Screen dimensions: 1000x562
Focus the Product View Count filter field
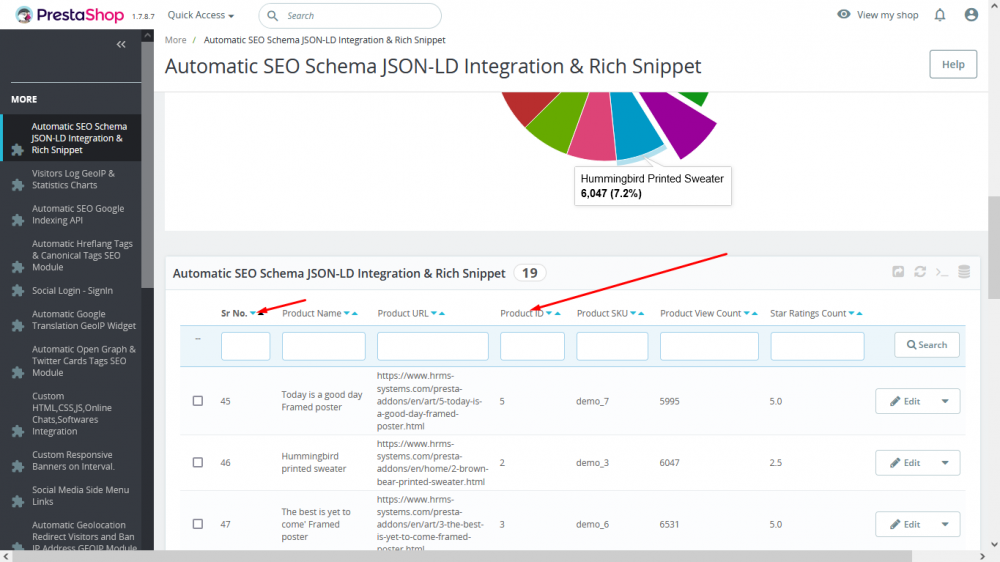(709, 346)
